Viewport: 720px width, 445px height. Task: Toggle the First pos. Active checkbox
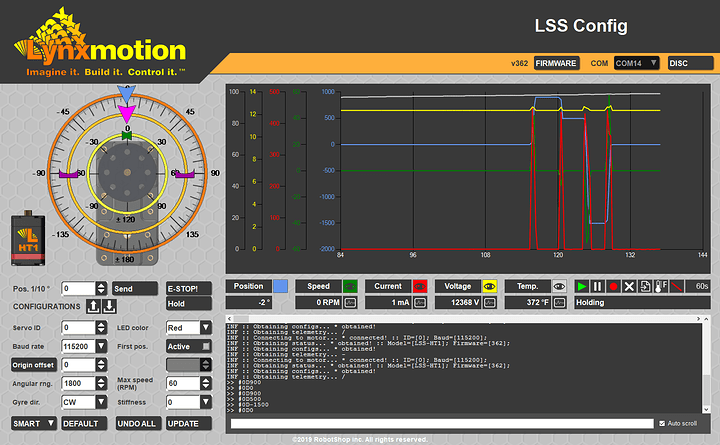pos(206,346)
